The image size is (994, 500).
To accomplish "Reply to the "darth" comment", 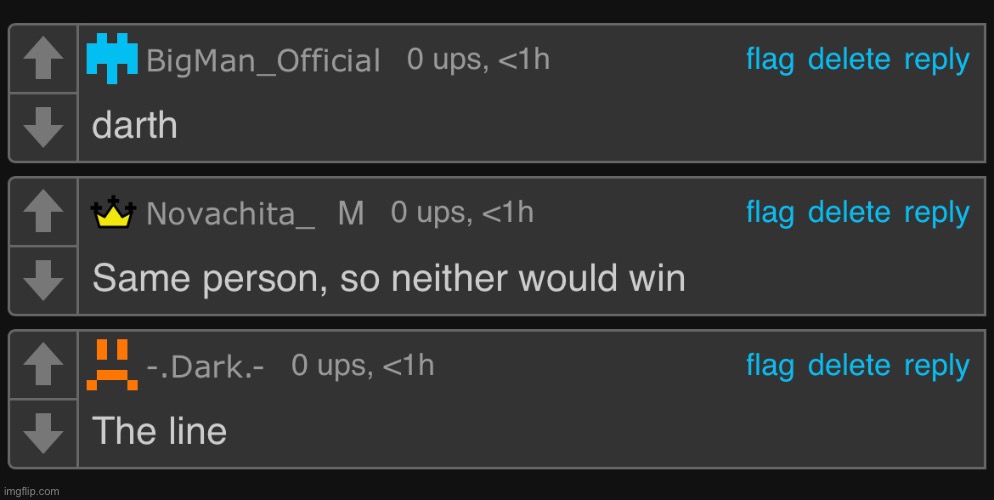I will (x=936, y=60).
